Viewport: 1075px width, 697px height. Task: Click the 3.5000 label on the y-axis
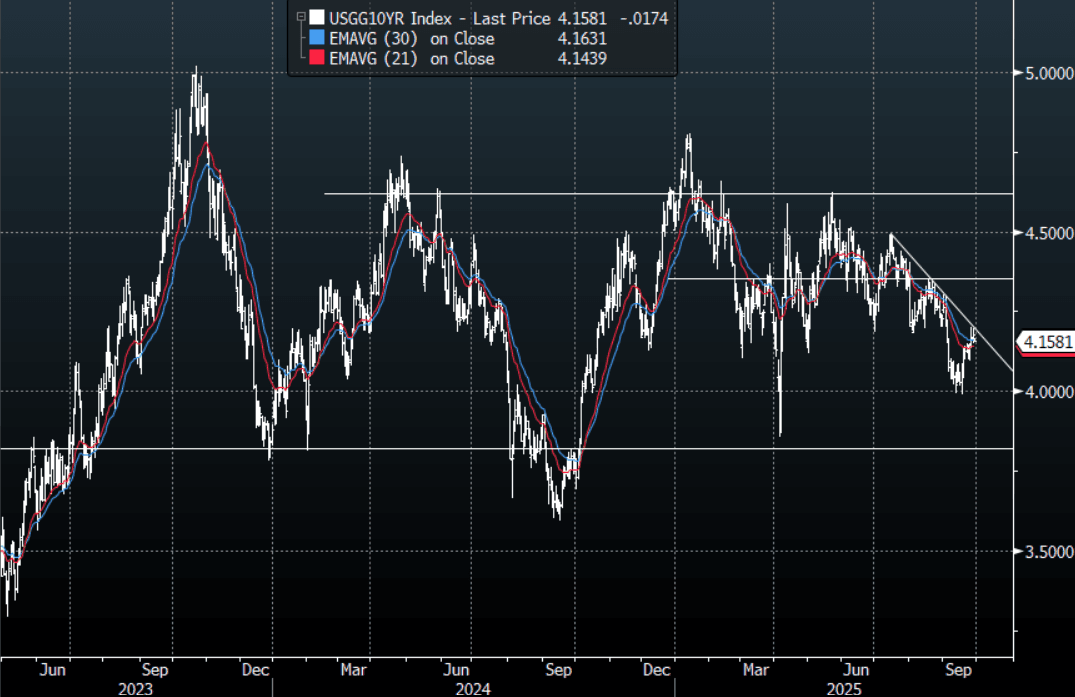pos(1045,551)
